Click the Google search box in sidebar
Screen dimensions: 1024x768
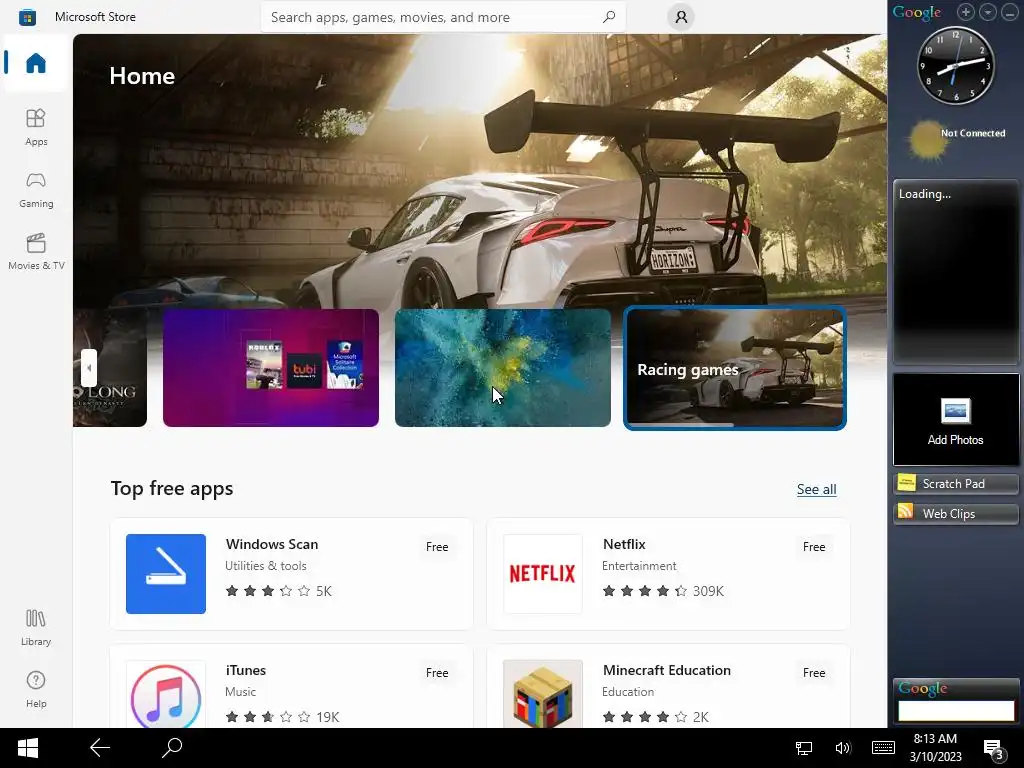point(956,711)
